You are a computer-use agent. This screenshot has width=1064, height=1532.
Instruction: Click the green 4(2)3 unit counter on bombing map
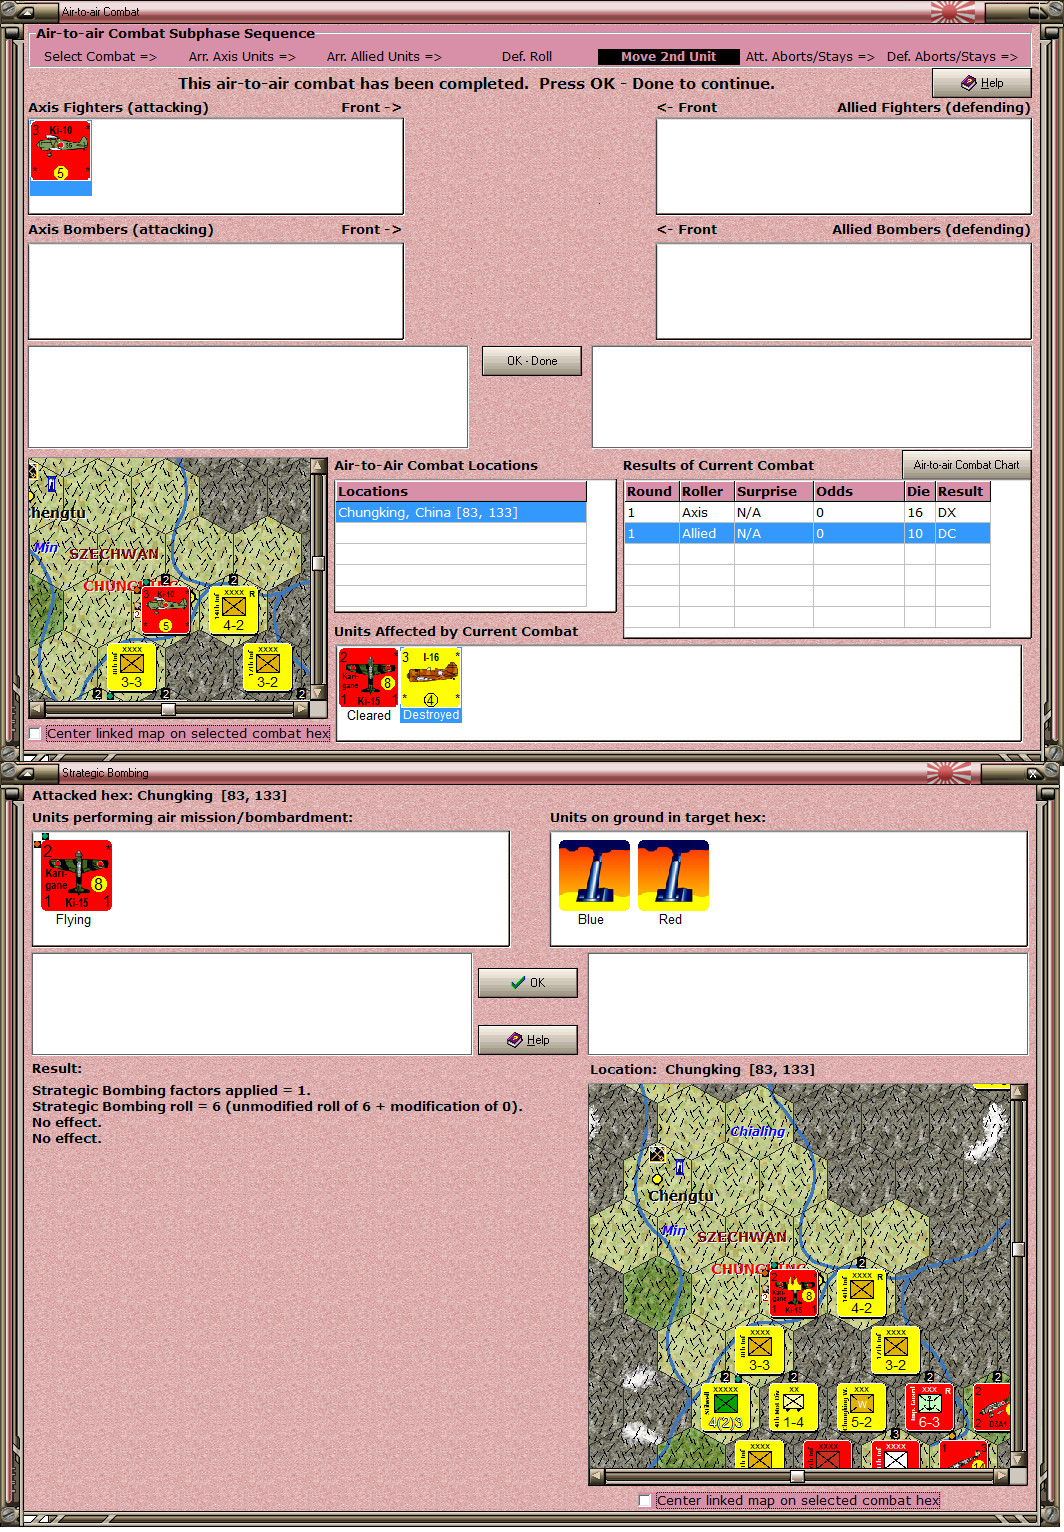pos(726,1407)
